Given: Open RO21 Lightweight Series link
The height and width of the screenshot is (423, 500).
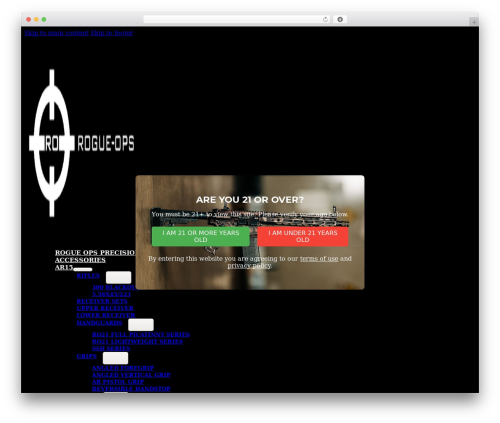Looking at the screenshot, I should 137,342.
